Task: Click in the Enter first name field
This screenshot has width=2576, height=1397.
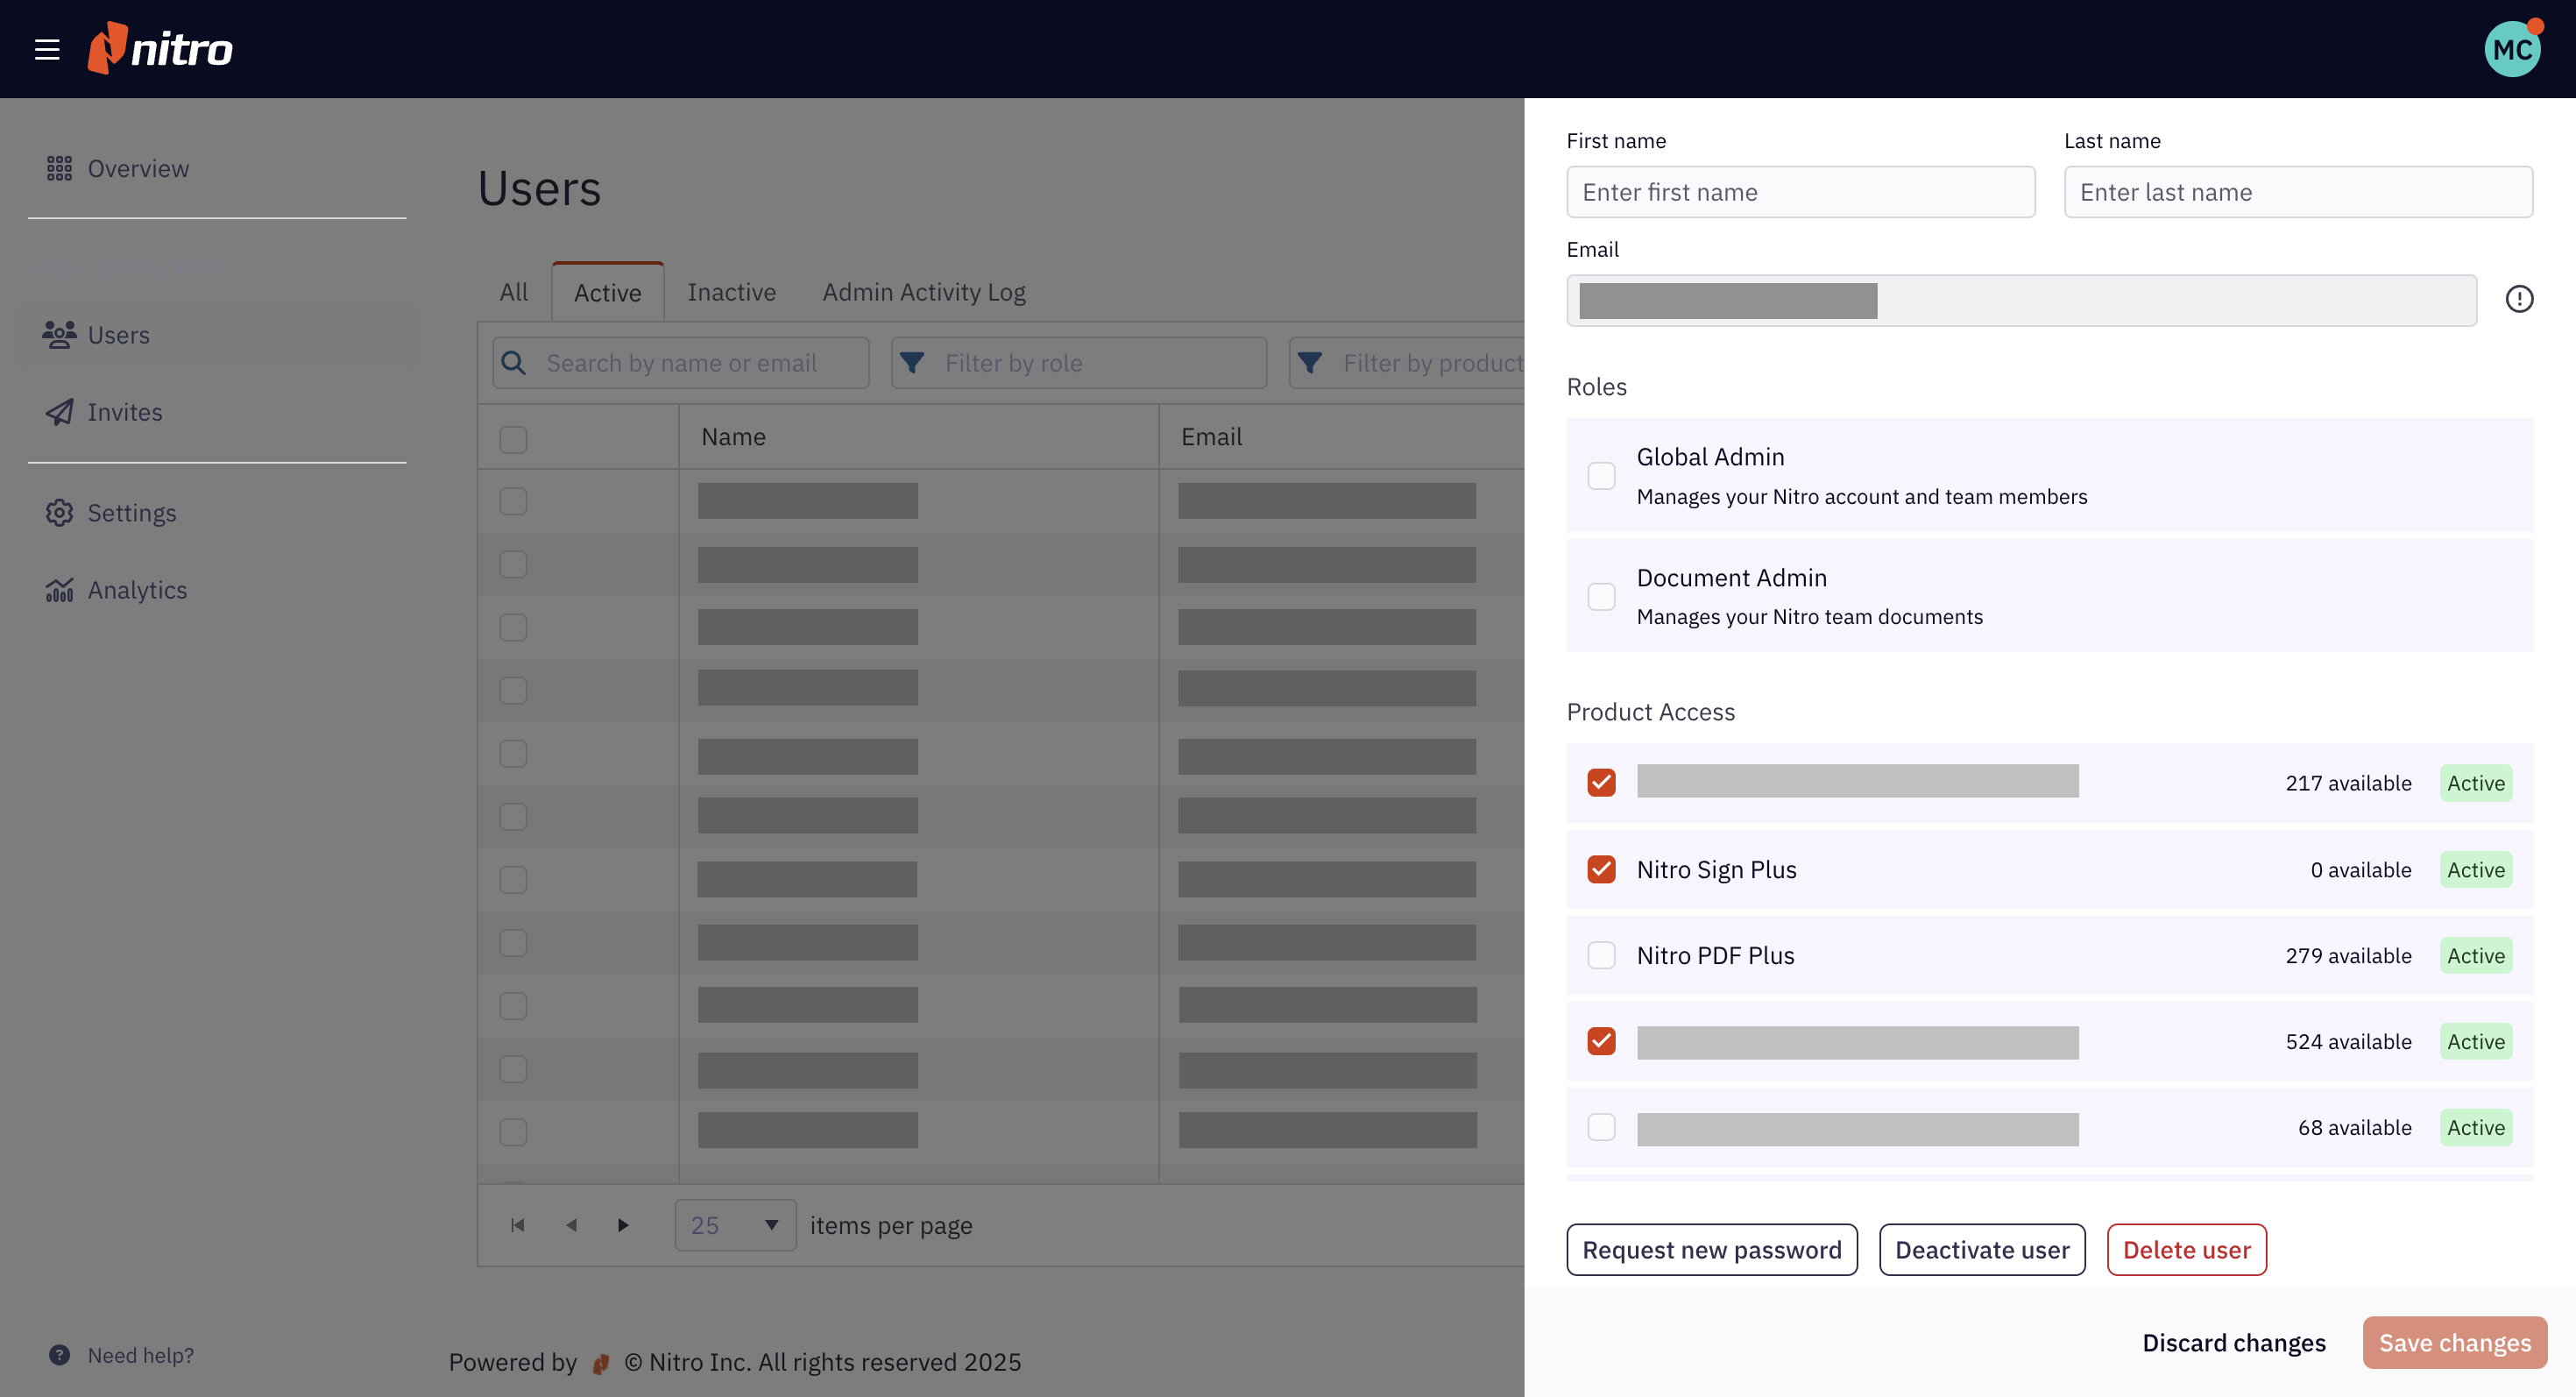Action: click(x=1800, y=192)
